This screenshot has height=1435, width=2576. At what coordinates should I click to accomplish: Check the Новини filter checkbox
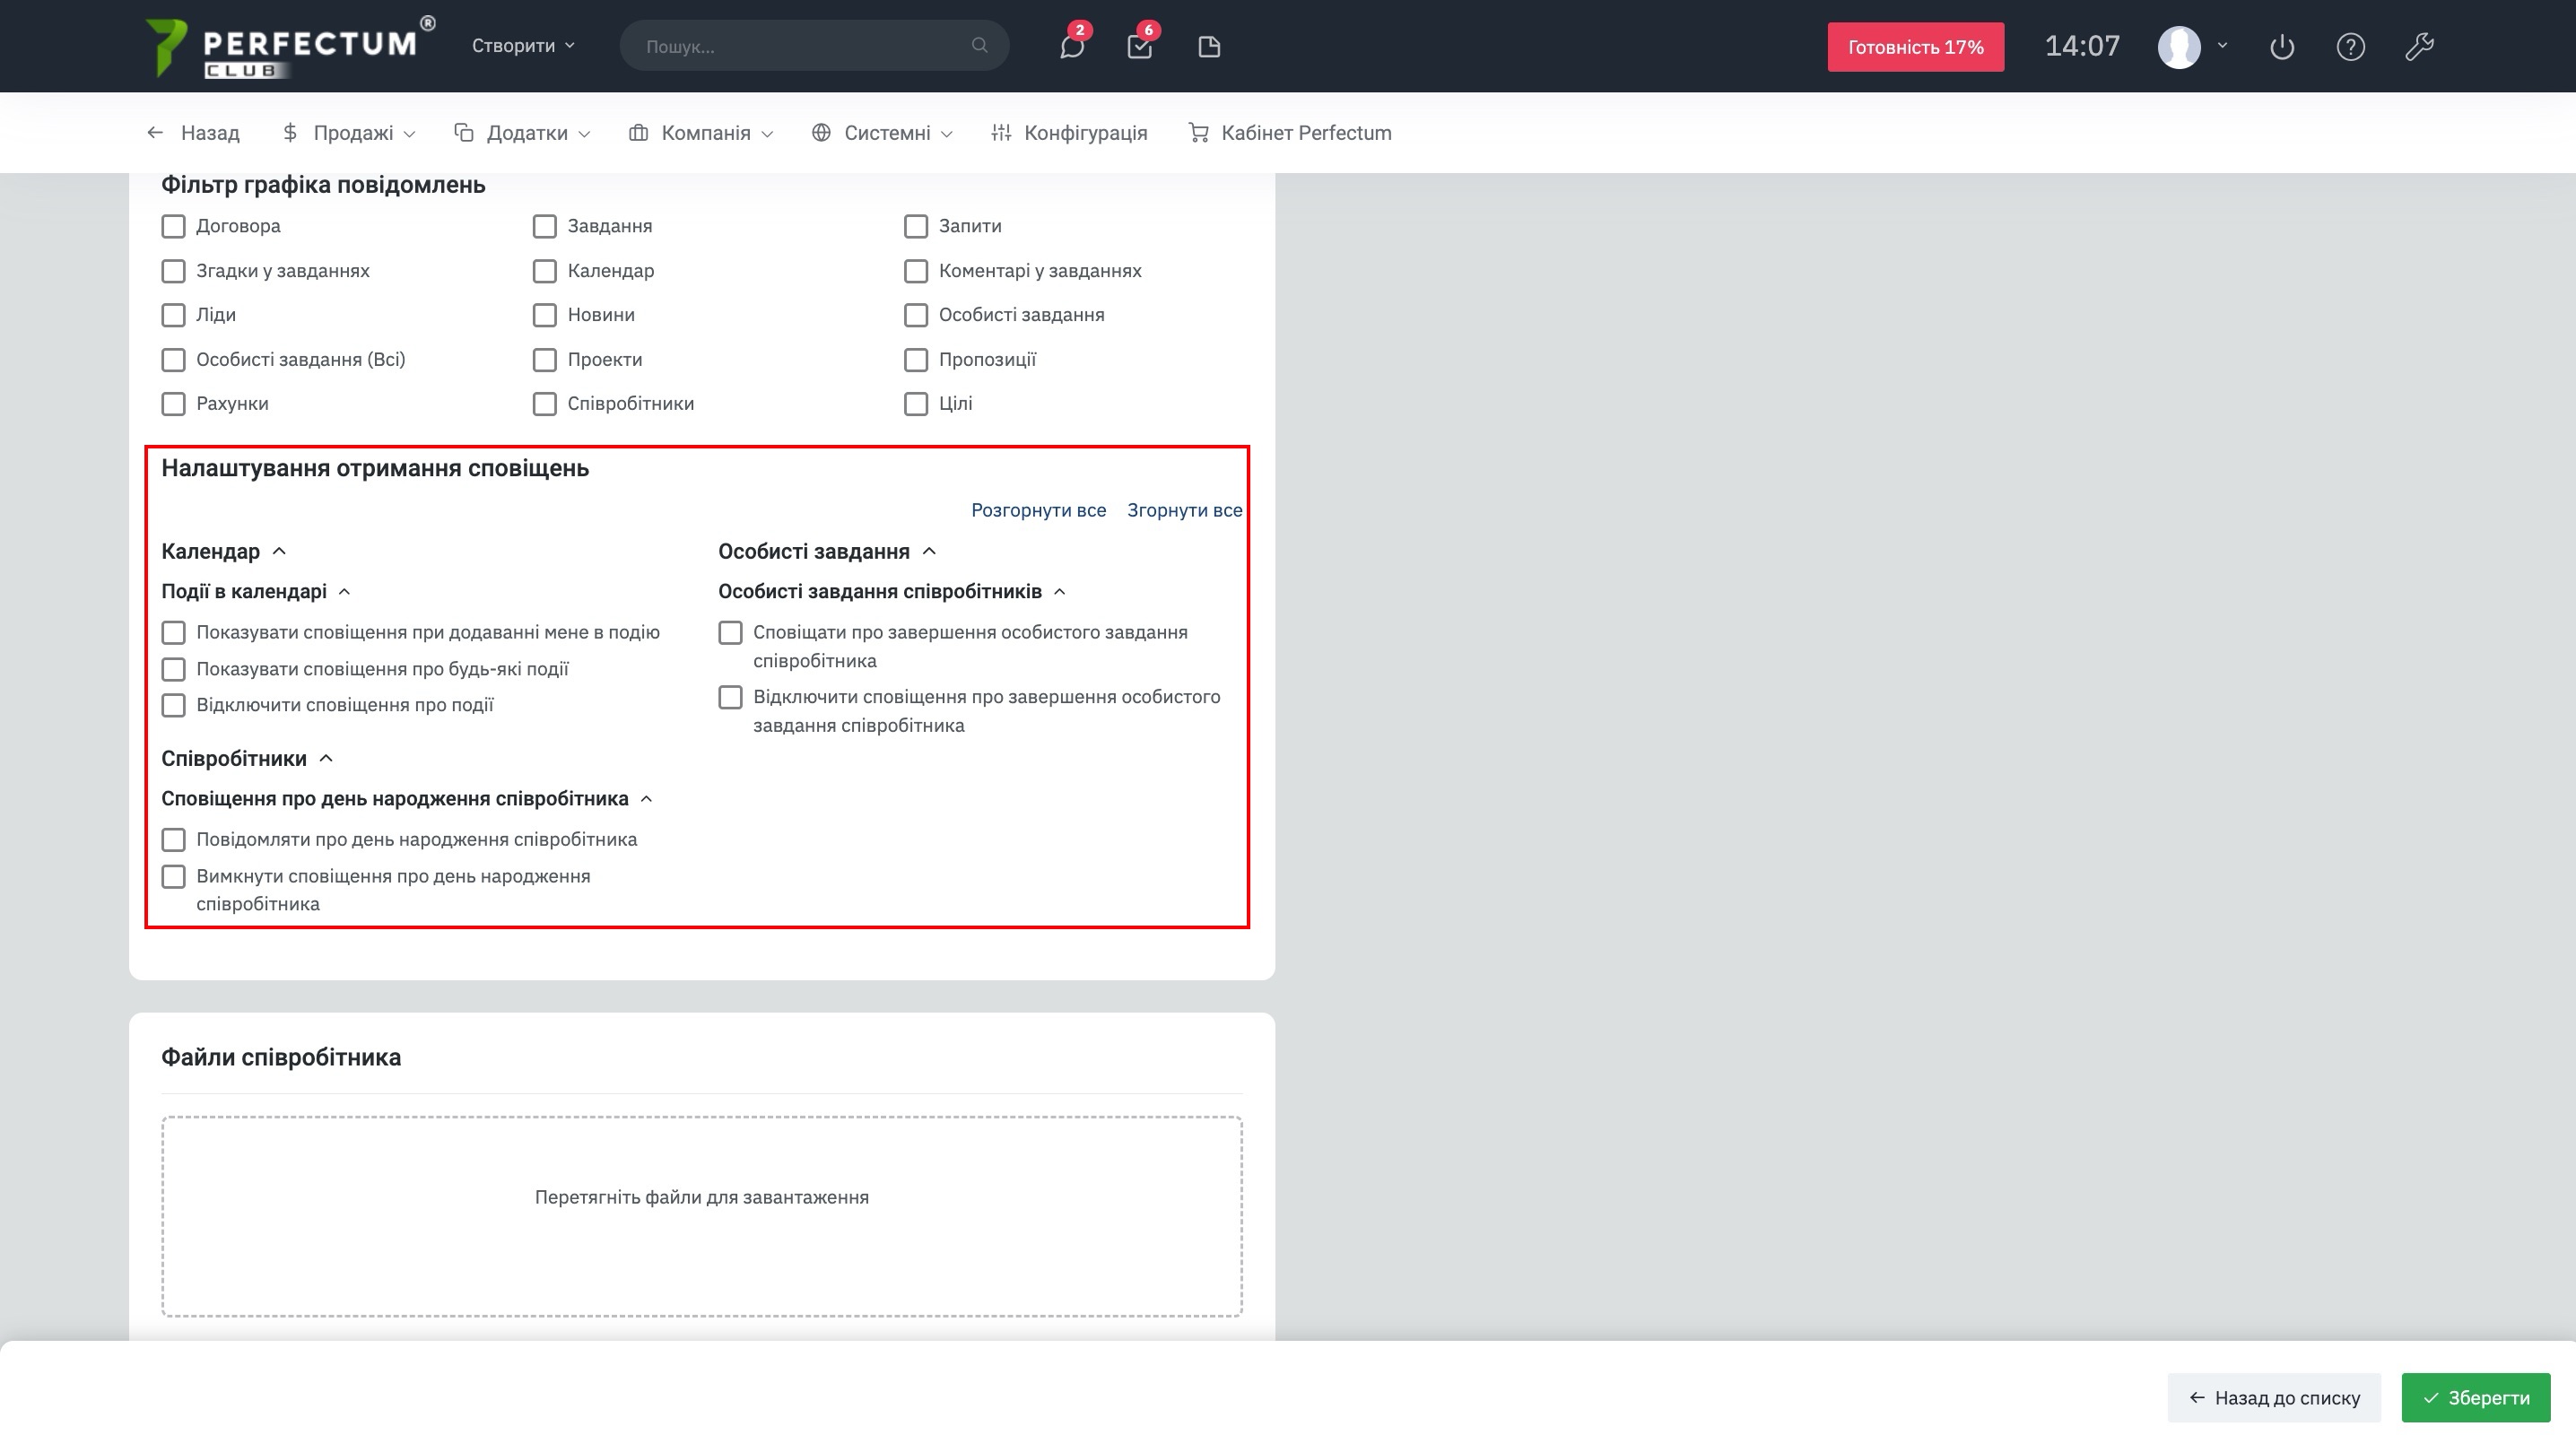click(544, 315)
